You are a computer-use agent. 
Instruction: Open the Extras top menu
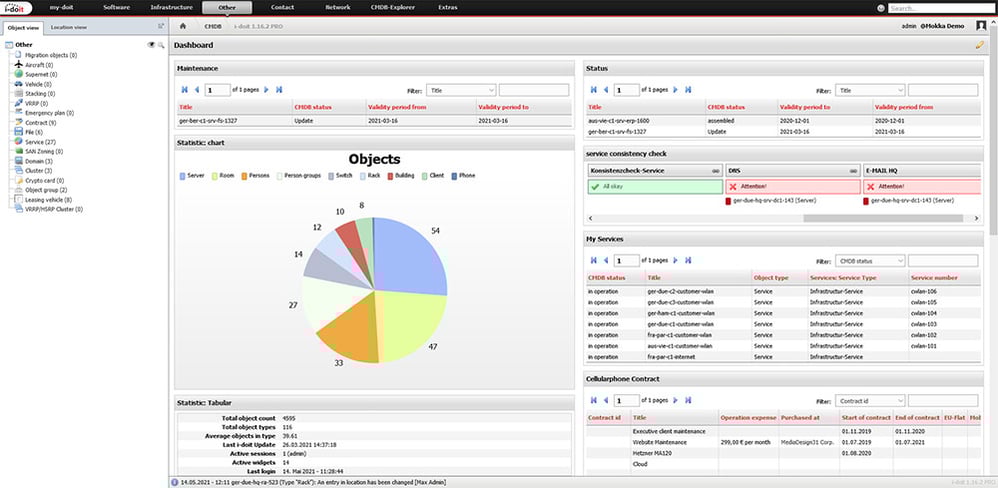[447, 8]
